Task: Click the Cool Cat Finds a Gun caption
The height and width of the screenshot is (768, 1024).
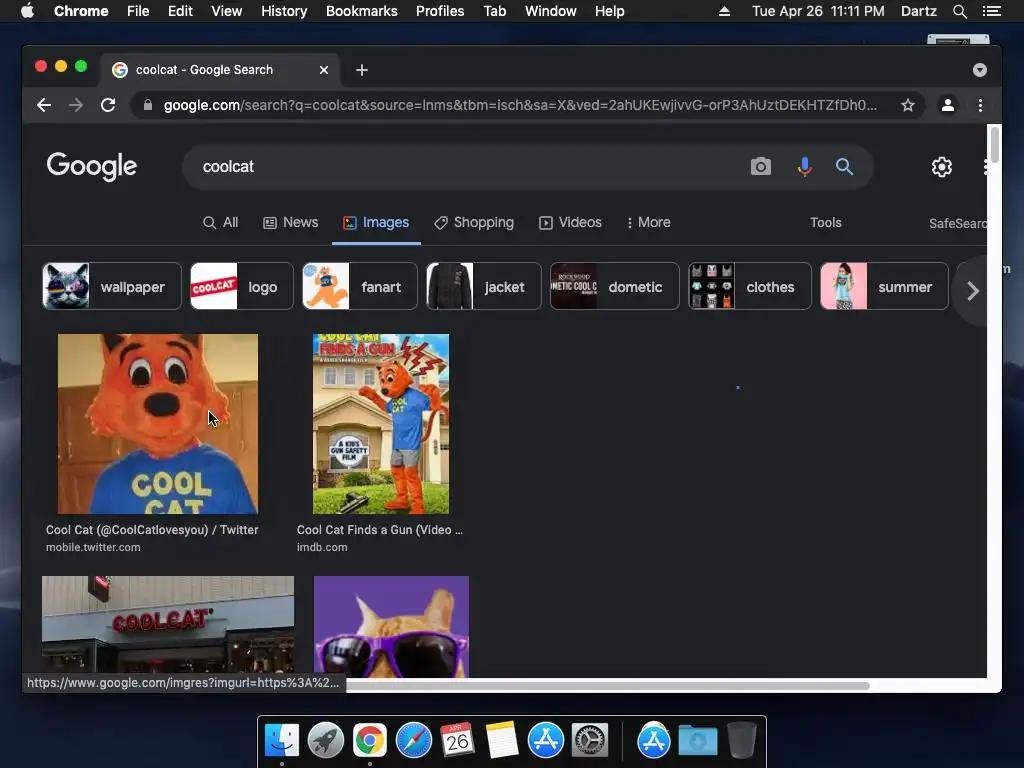Action: tap(379, 530)
